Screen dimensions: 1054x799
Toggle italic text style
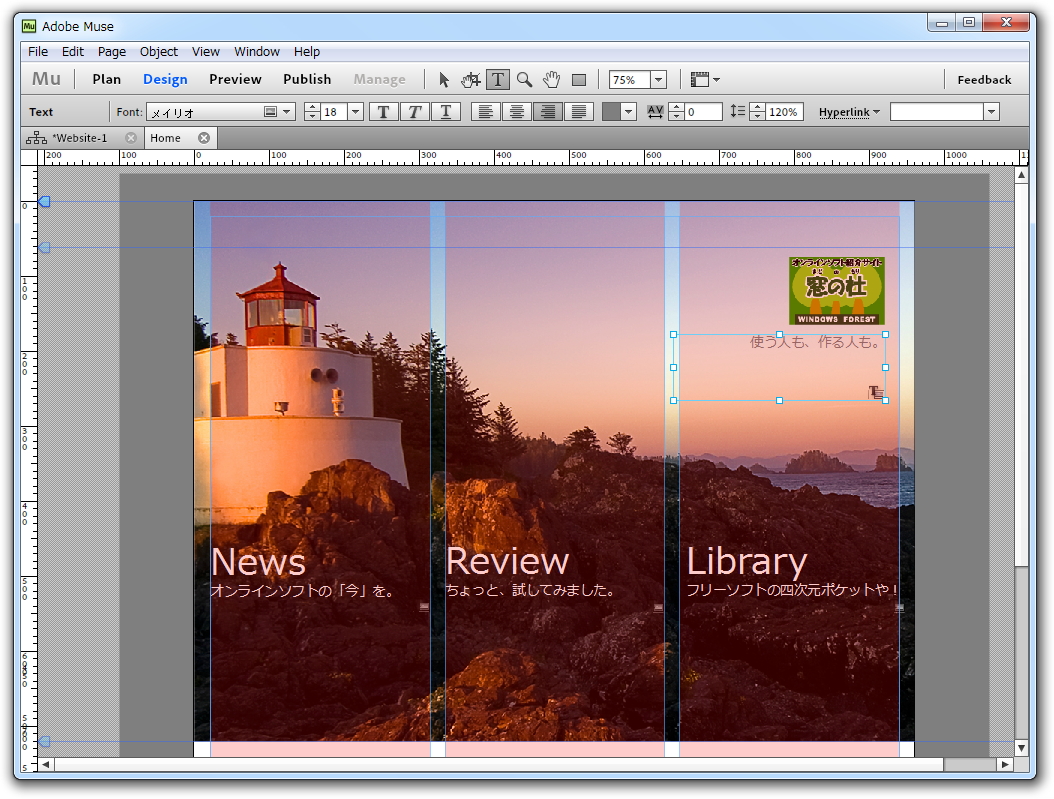(x=415, y=112)
